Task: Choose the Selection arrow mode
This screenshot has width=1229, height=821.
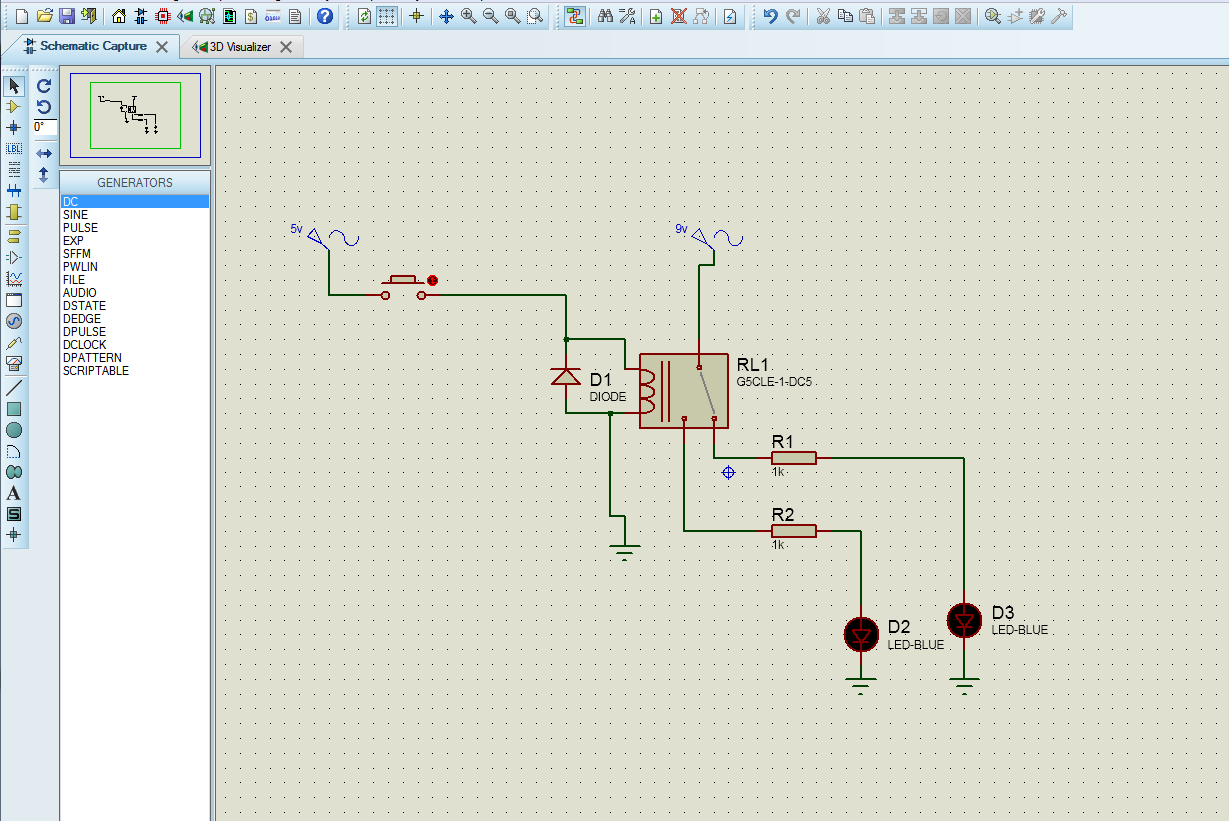Action: point(14,86)
